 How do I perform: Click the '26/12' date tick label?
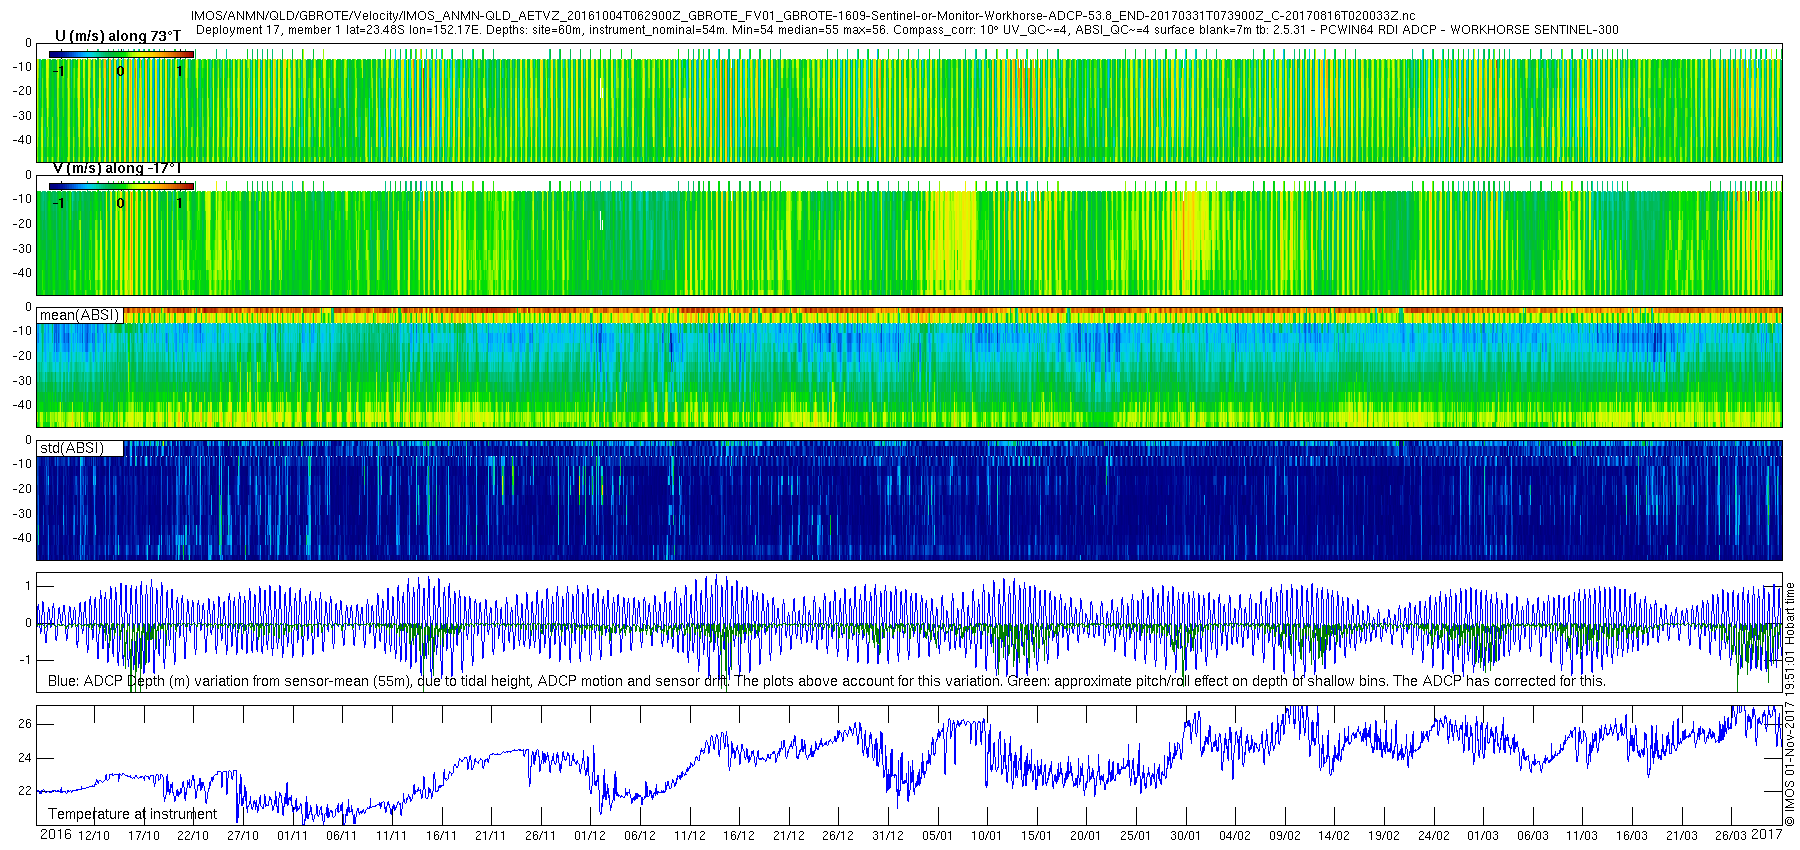click(838, 836)
